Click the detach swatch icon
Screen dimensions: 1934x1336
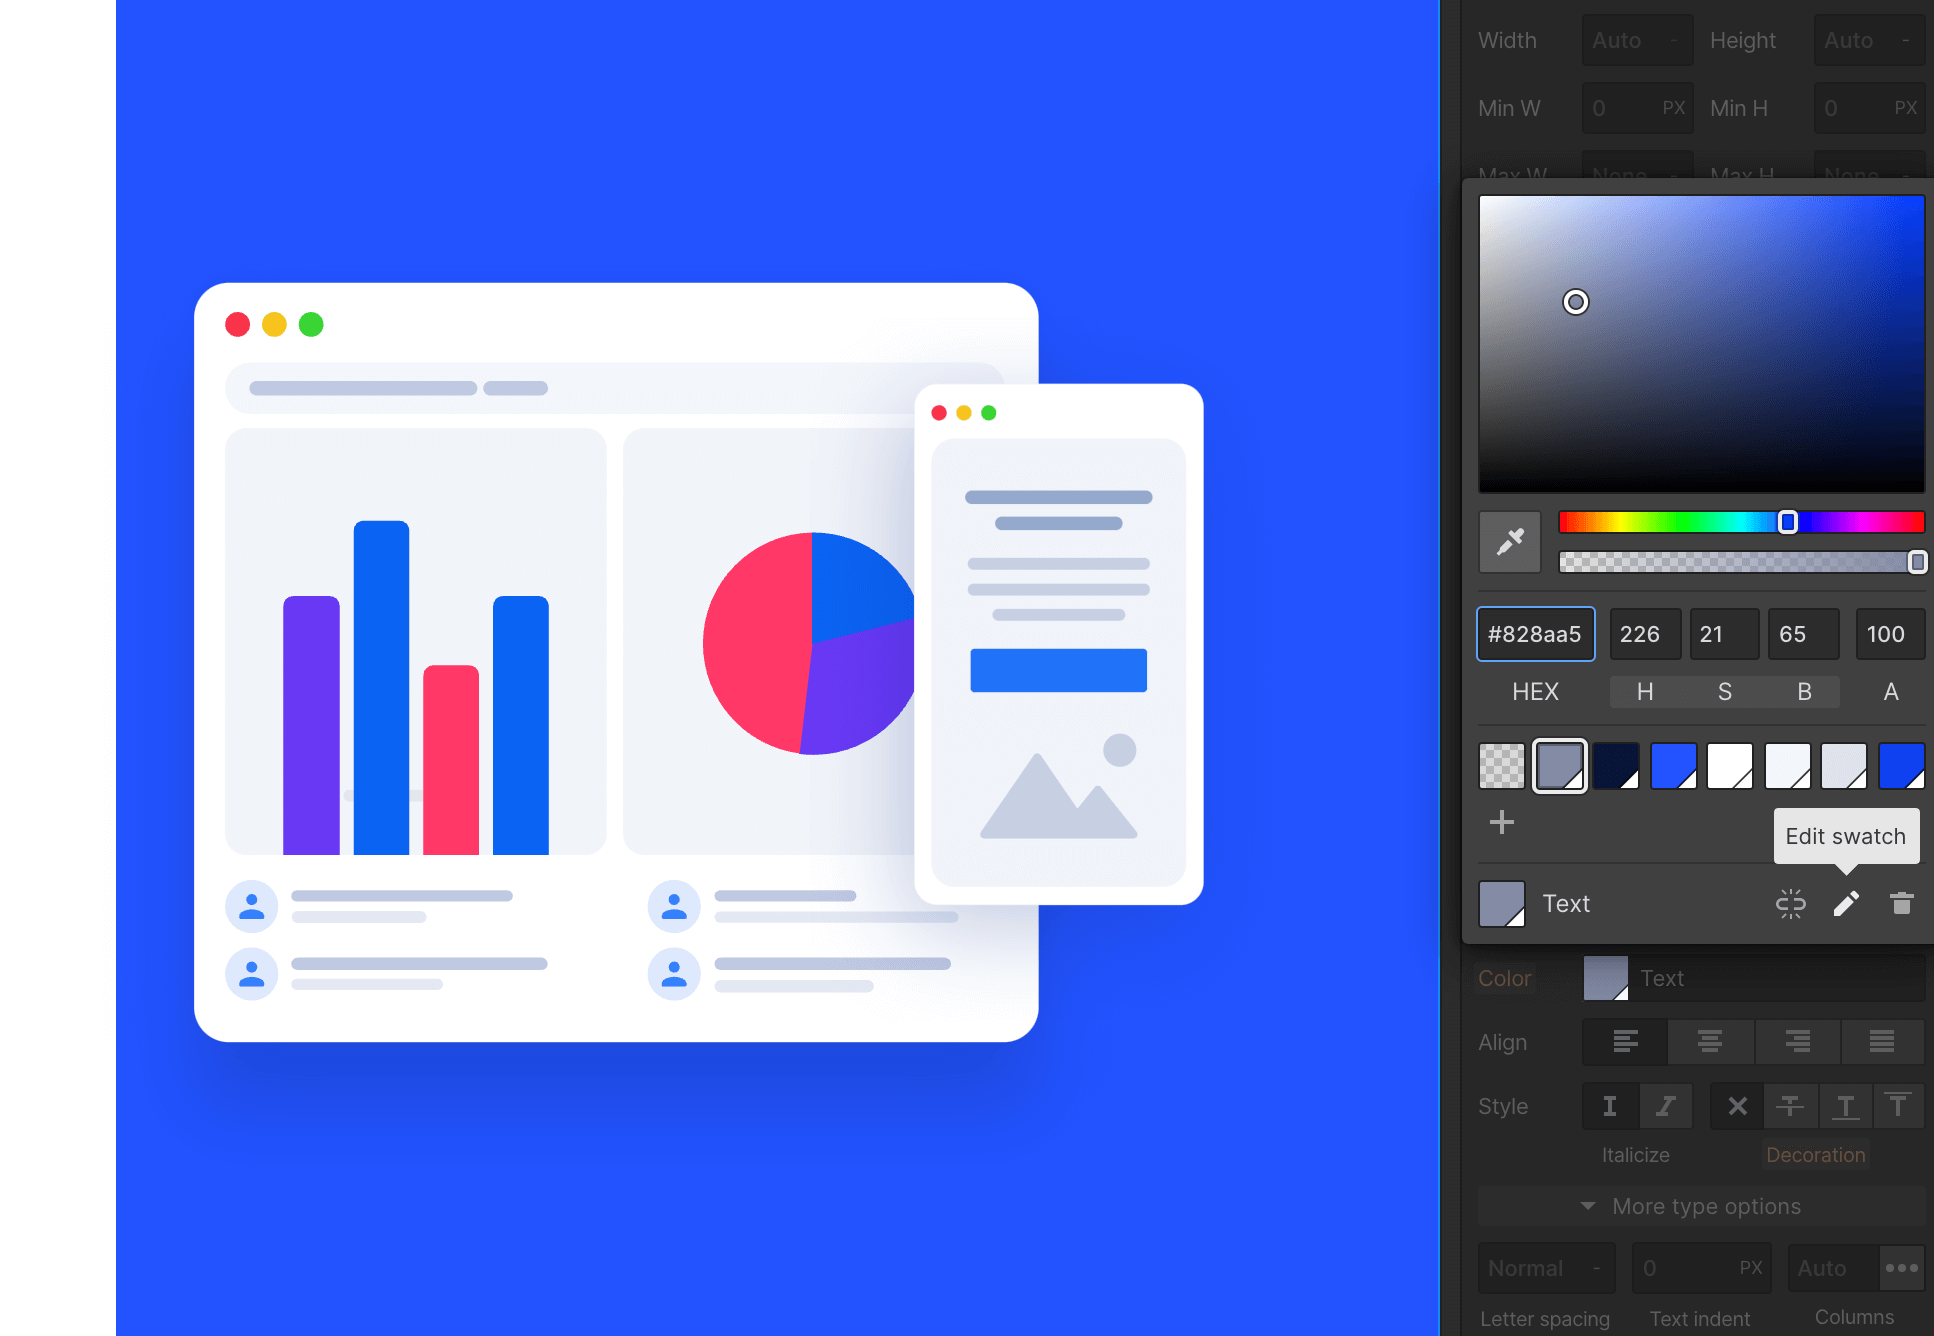(x=1790, y=904)
